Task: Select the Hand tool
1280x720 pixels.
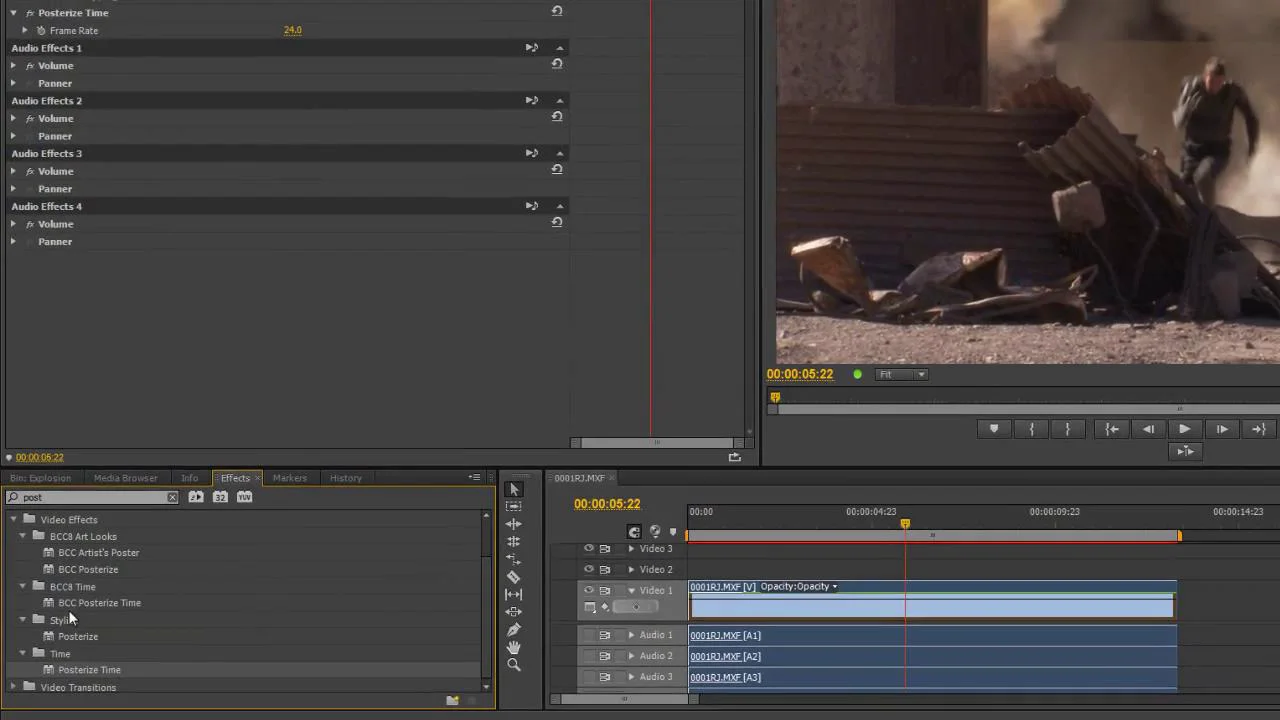Action: click(x=514, y=647)
